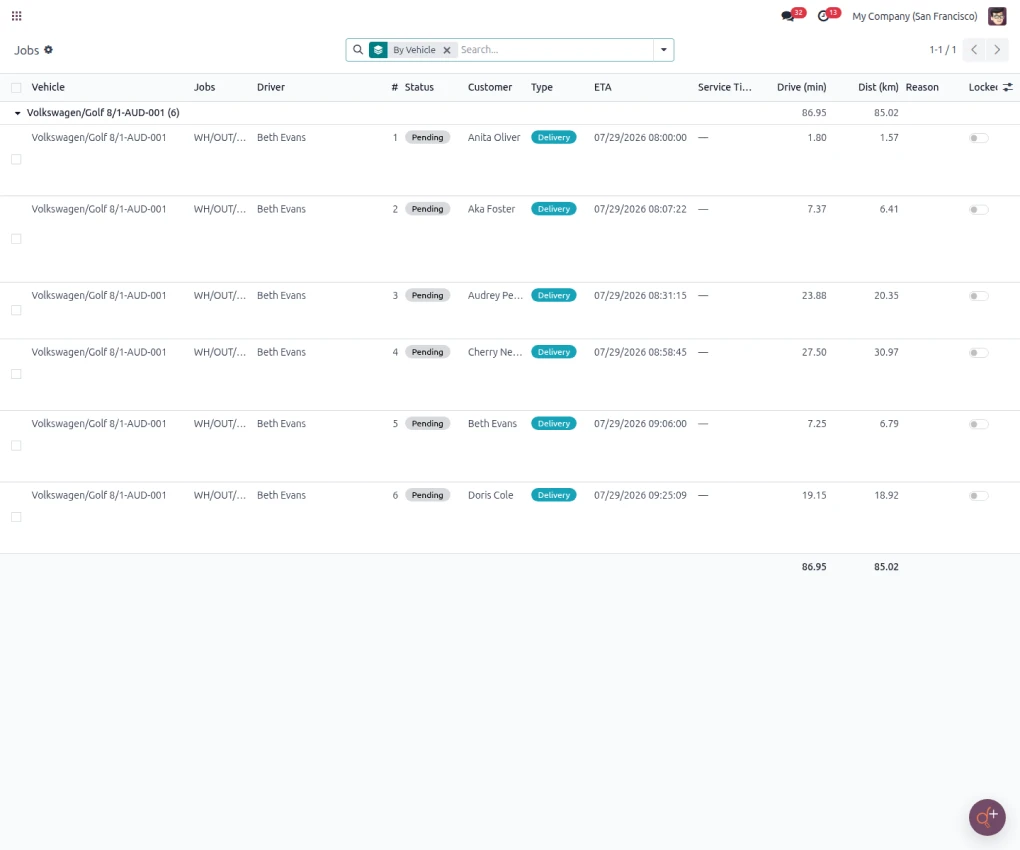Toggle Locked switch for Aka Foster row

[978, 209]
